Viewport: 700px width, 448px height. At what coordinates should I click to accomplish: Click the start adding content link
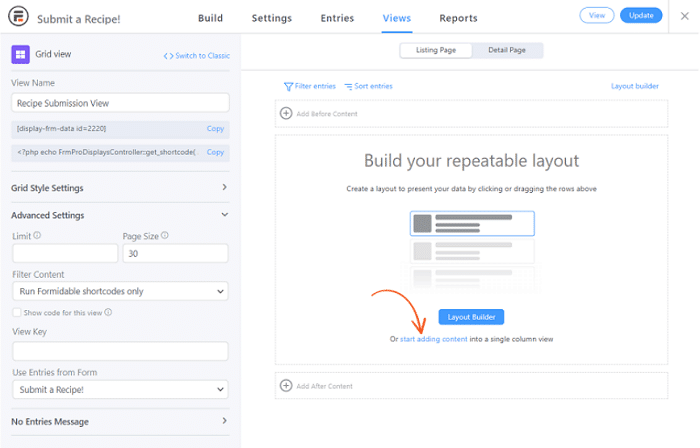pyautogui.click(x=433, y=339)
